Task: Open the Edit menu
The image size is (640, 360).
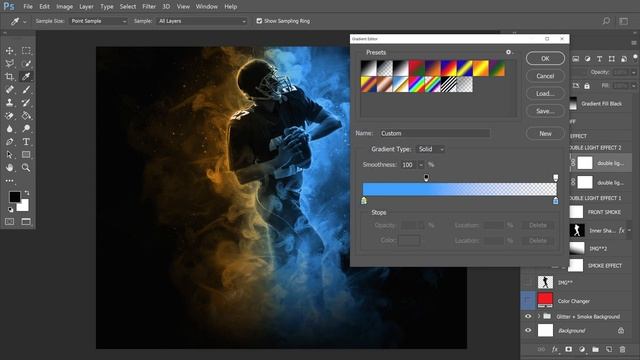Action: coord(44,7)
